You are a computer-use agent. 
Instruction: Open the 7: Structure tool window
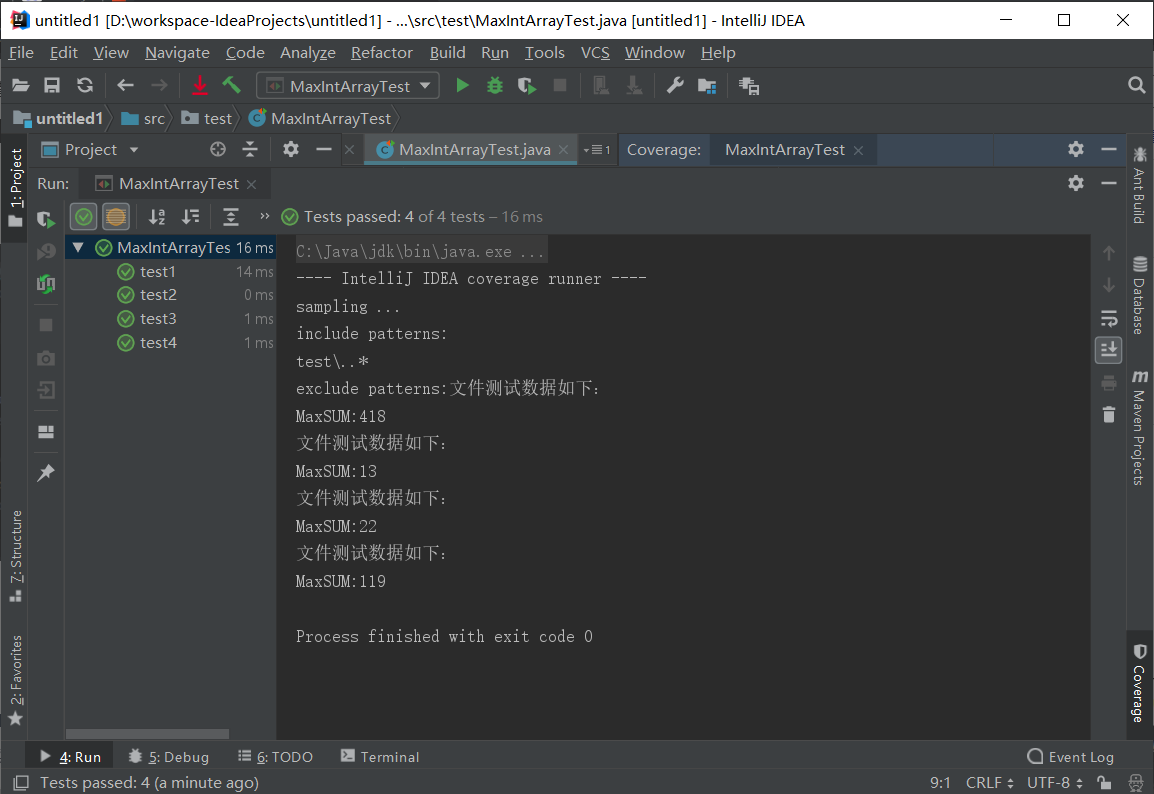[16, 556]
